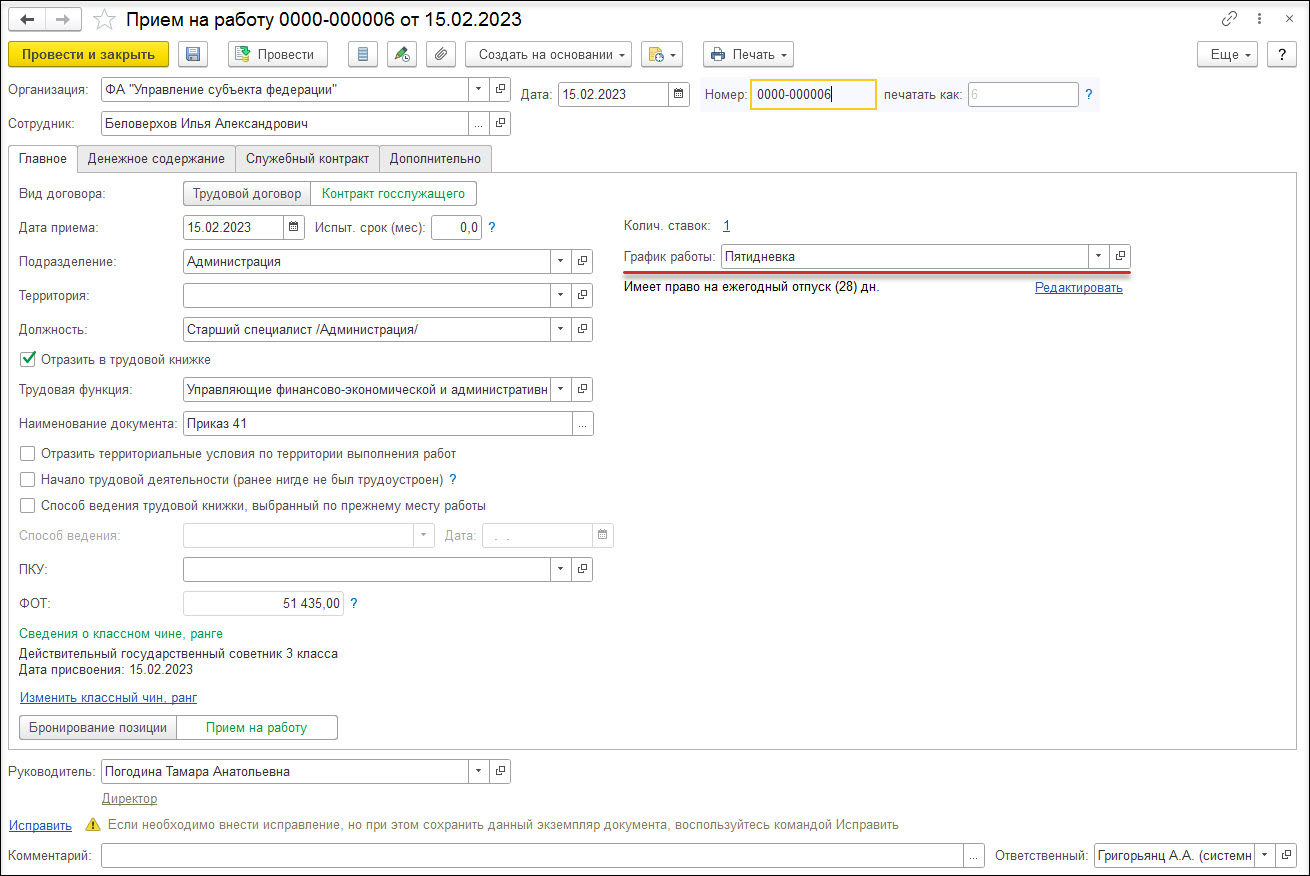
Task: Expand the Подразделение dropdown
Action: click(x=560, y=261)
